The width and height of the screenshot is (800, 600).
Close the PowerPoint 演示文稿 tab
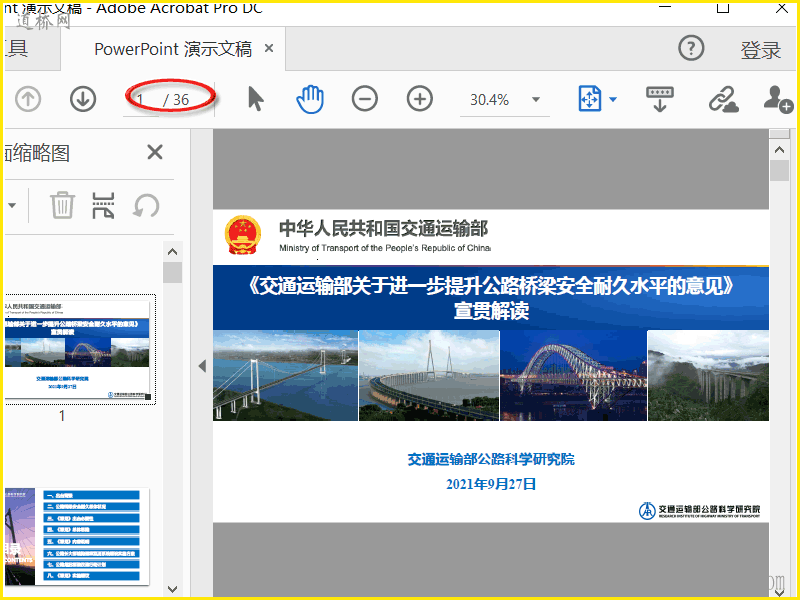pos(269,48)
